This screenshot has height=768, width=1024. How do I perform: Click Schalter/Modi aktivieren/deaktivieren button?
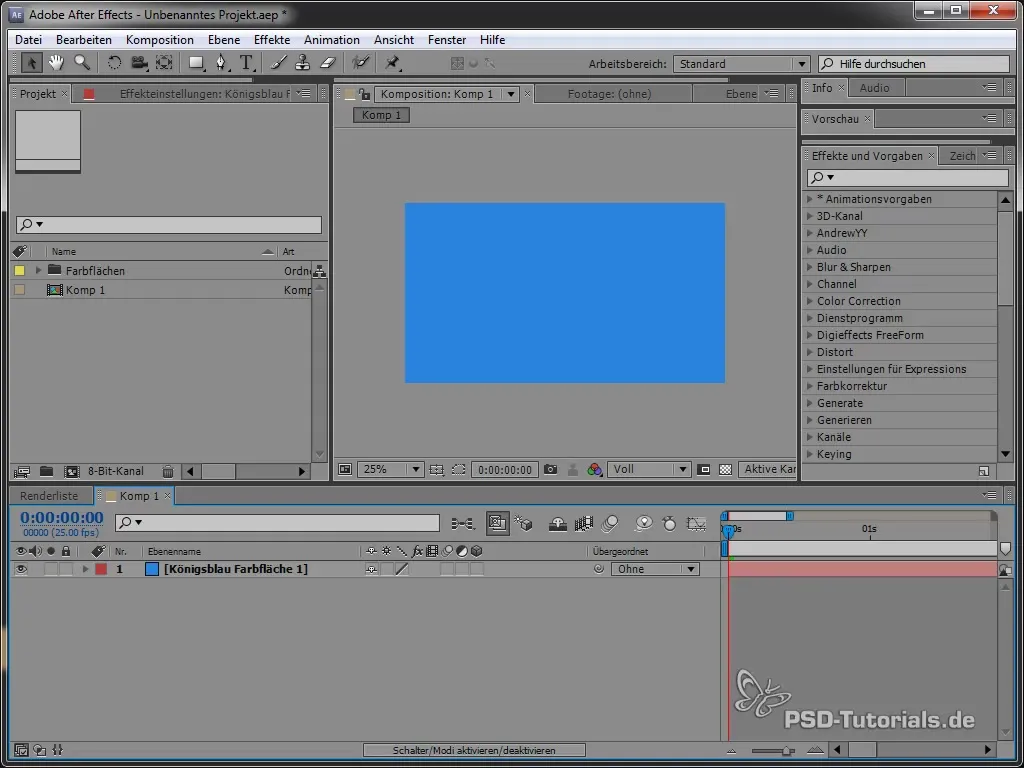pos(474,750)
